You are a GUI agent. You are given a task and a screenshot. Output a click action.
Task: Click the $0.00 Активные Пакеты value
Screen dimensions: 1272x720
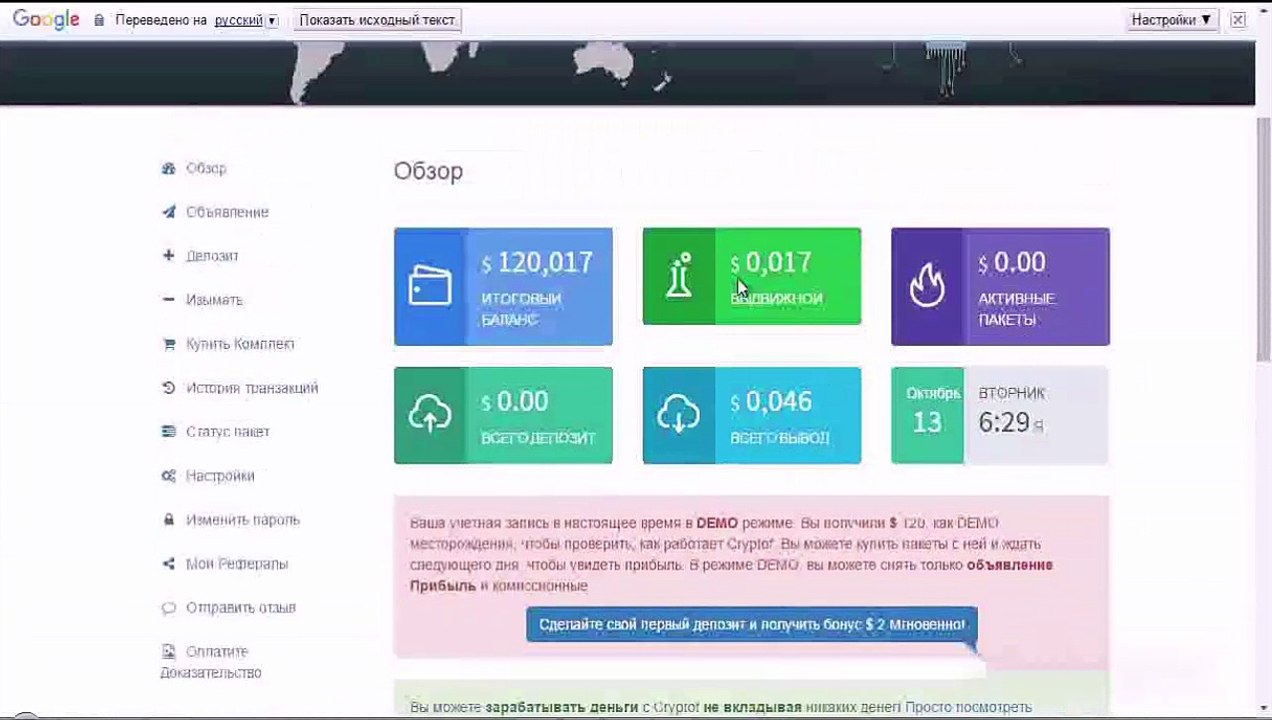(x=1012, y=263)
